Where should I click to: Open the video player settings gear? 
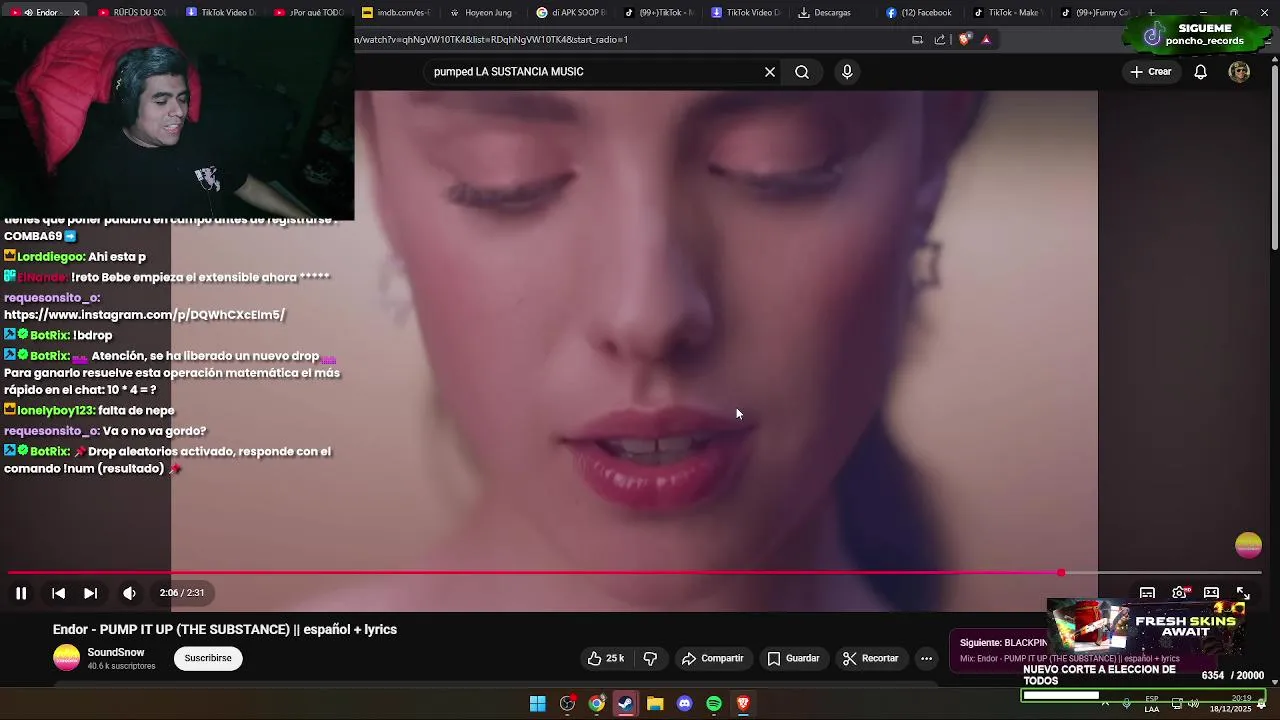pos(1179,593)
